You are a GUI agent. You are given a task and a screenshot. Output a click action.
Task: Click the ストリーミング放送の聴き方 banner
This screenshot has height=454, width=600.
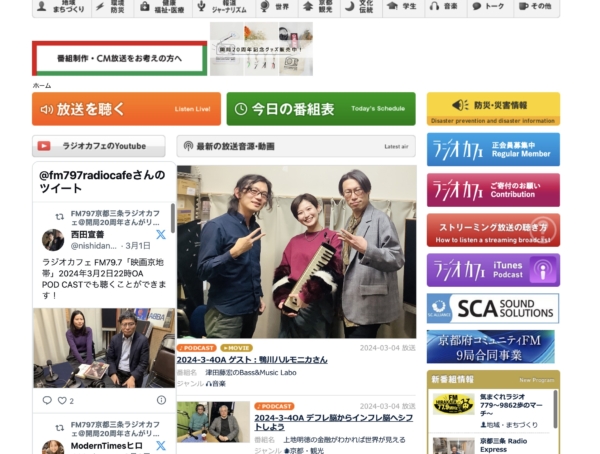[492, 230]
